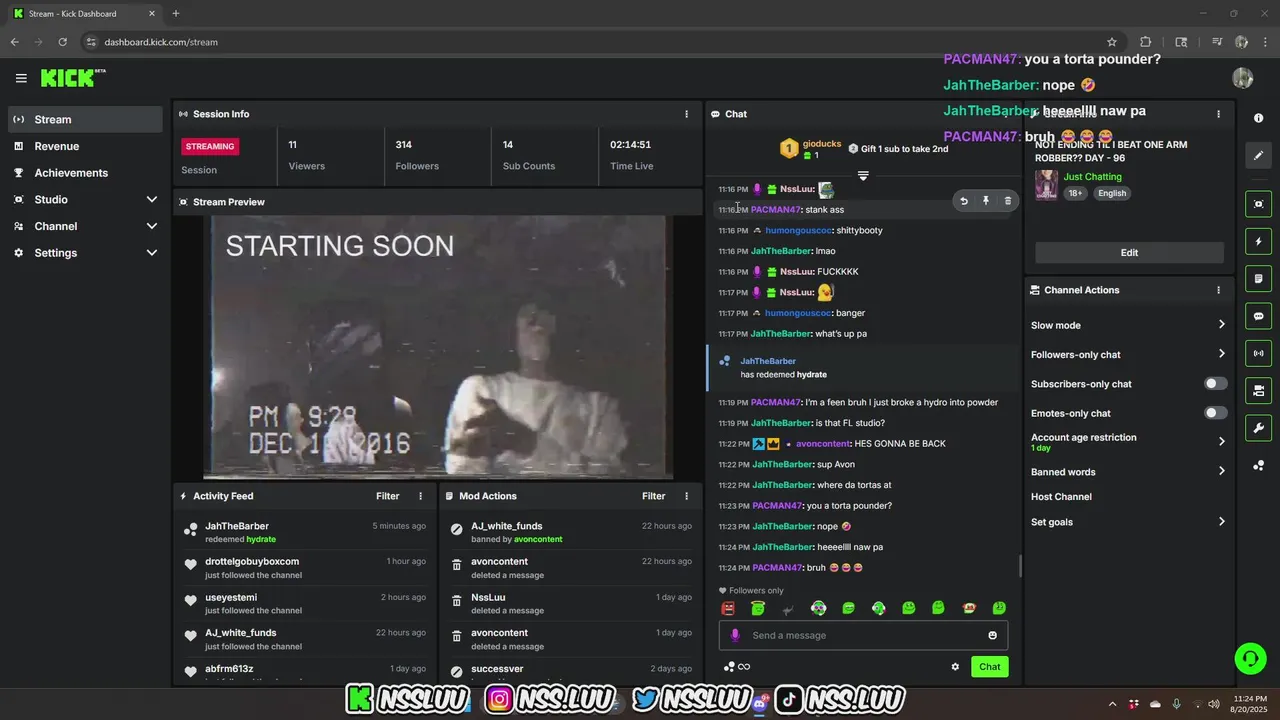Click the channel points balance below message box
The height and width of the screenshot is (720, 1280).
point(737,667)
